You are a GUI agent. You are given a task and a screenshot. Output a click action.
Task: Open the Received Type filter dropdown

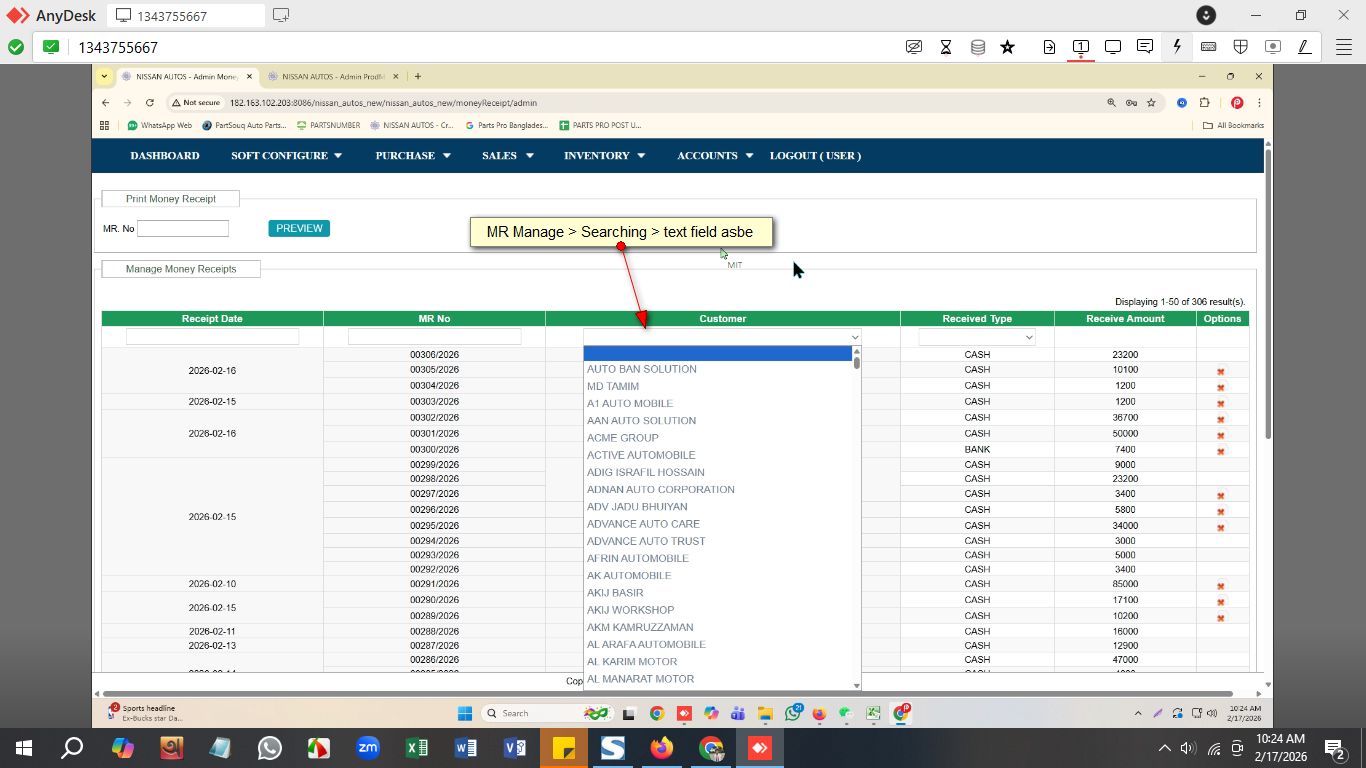(976, 338)
